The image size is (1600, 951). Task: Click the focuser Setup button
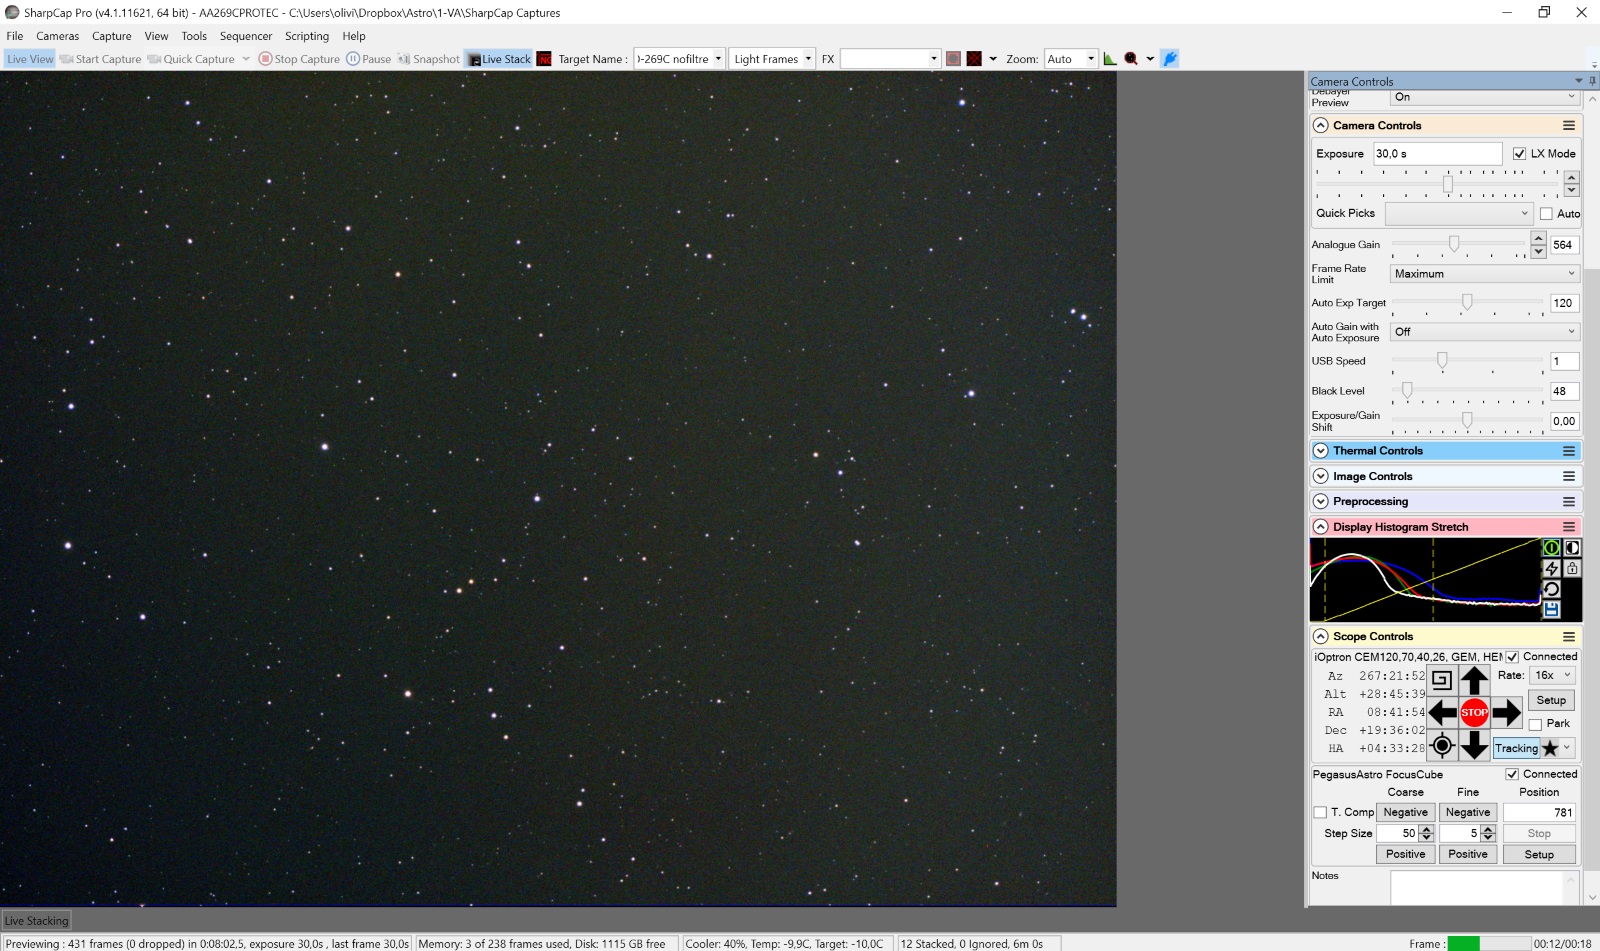(1538, 854)
